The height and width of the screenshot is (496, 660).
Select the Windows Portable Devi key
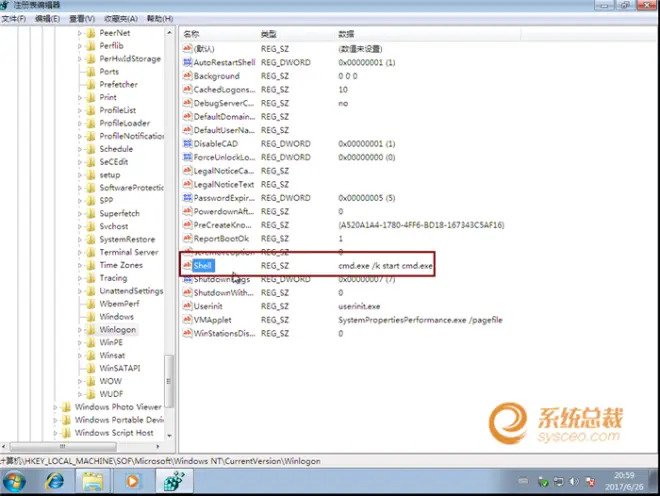[x=119, y=420]
